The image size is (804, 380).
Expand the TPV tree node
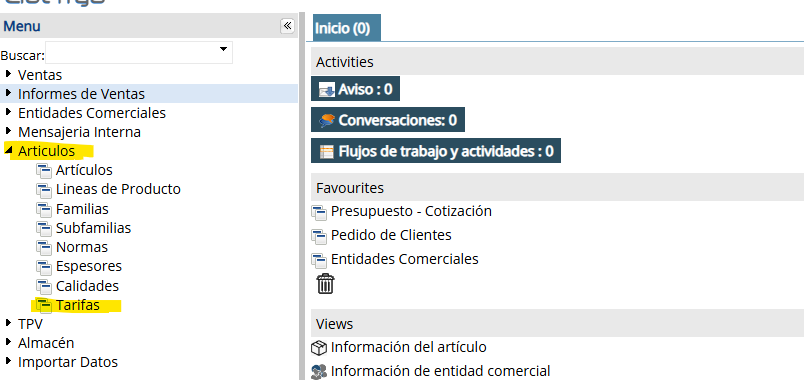click(8, 323)
